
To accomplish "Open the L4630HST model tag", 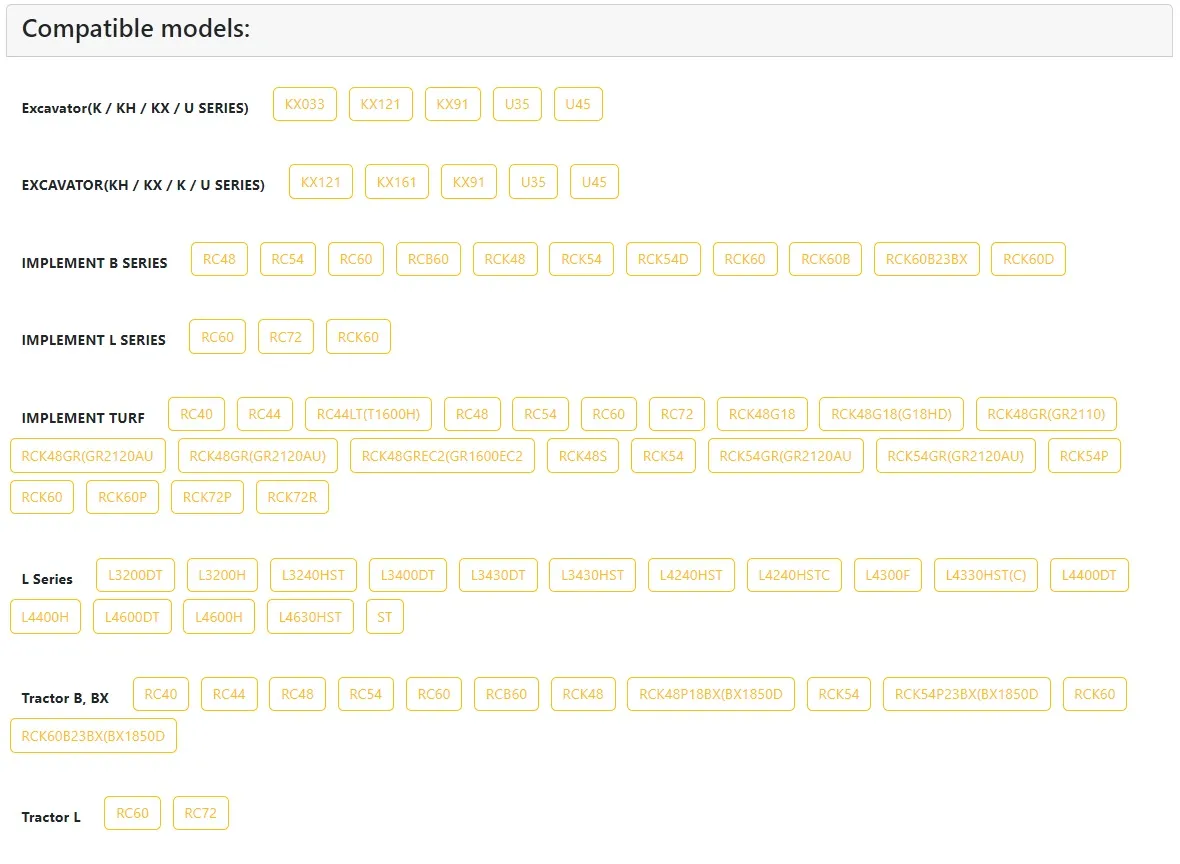I will (x=310, y=616).
